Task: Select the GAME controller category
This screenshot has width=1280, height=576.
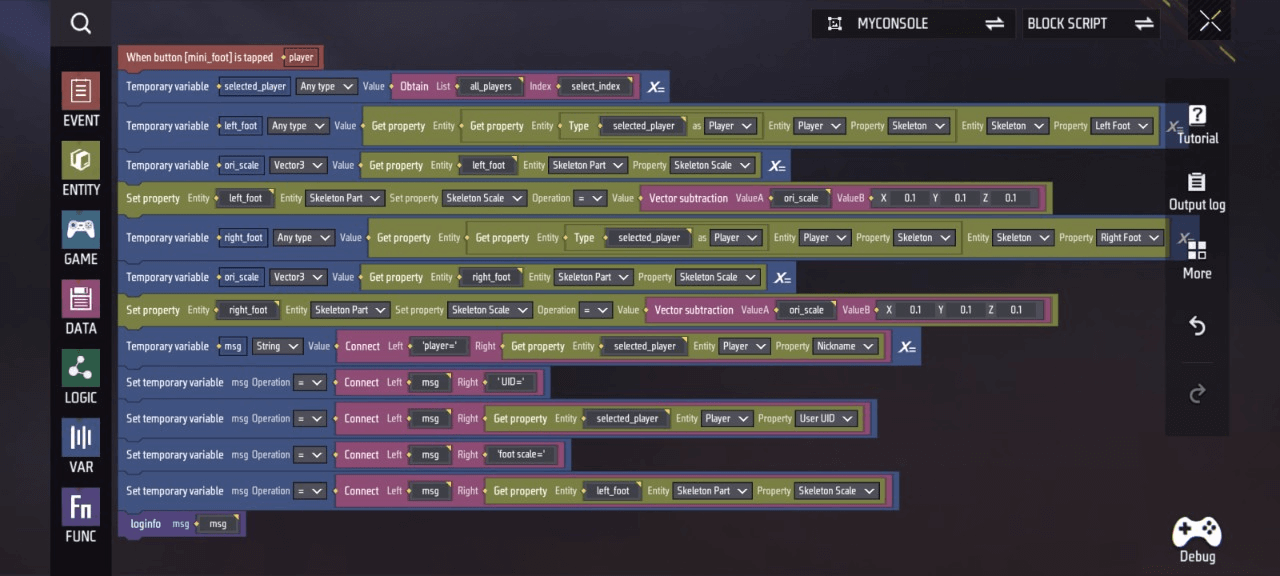Action: (x=81, y=238)
